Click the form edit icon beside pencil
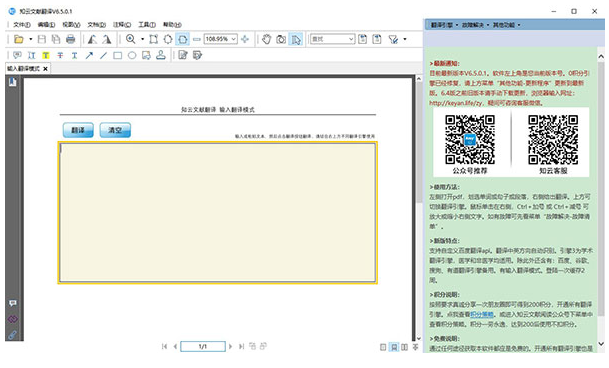The width and height of the screenshot is (609, 368). coord(197,55)
